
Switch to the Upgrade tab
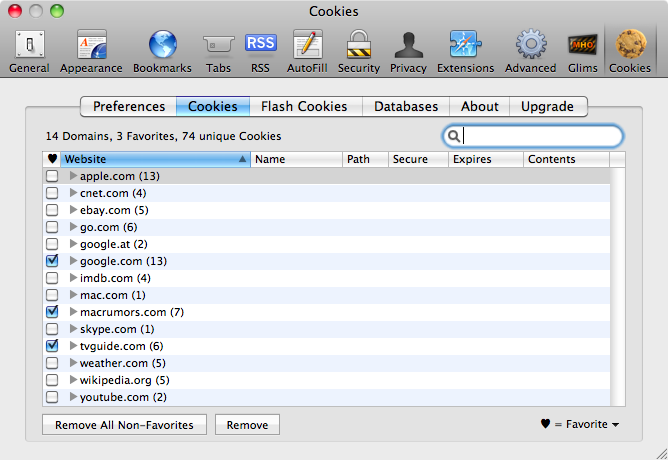pos(548,106)
